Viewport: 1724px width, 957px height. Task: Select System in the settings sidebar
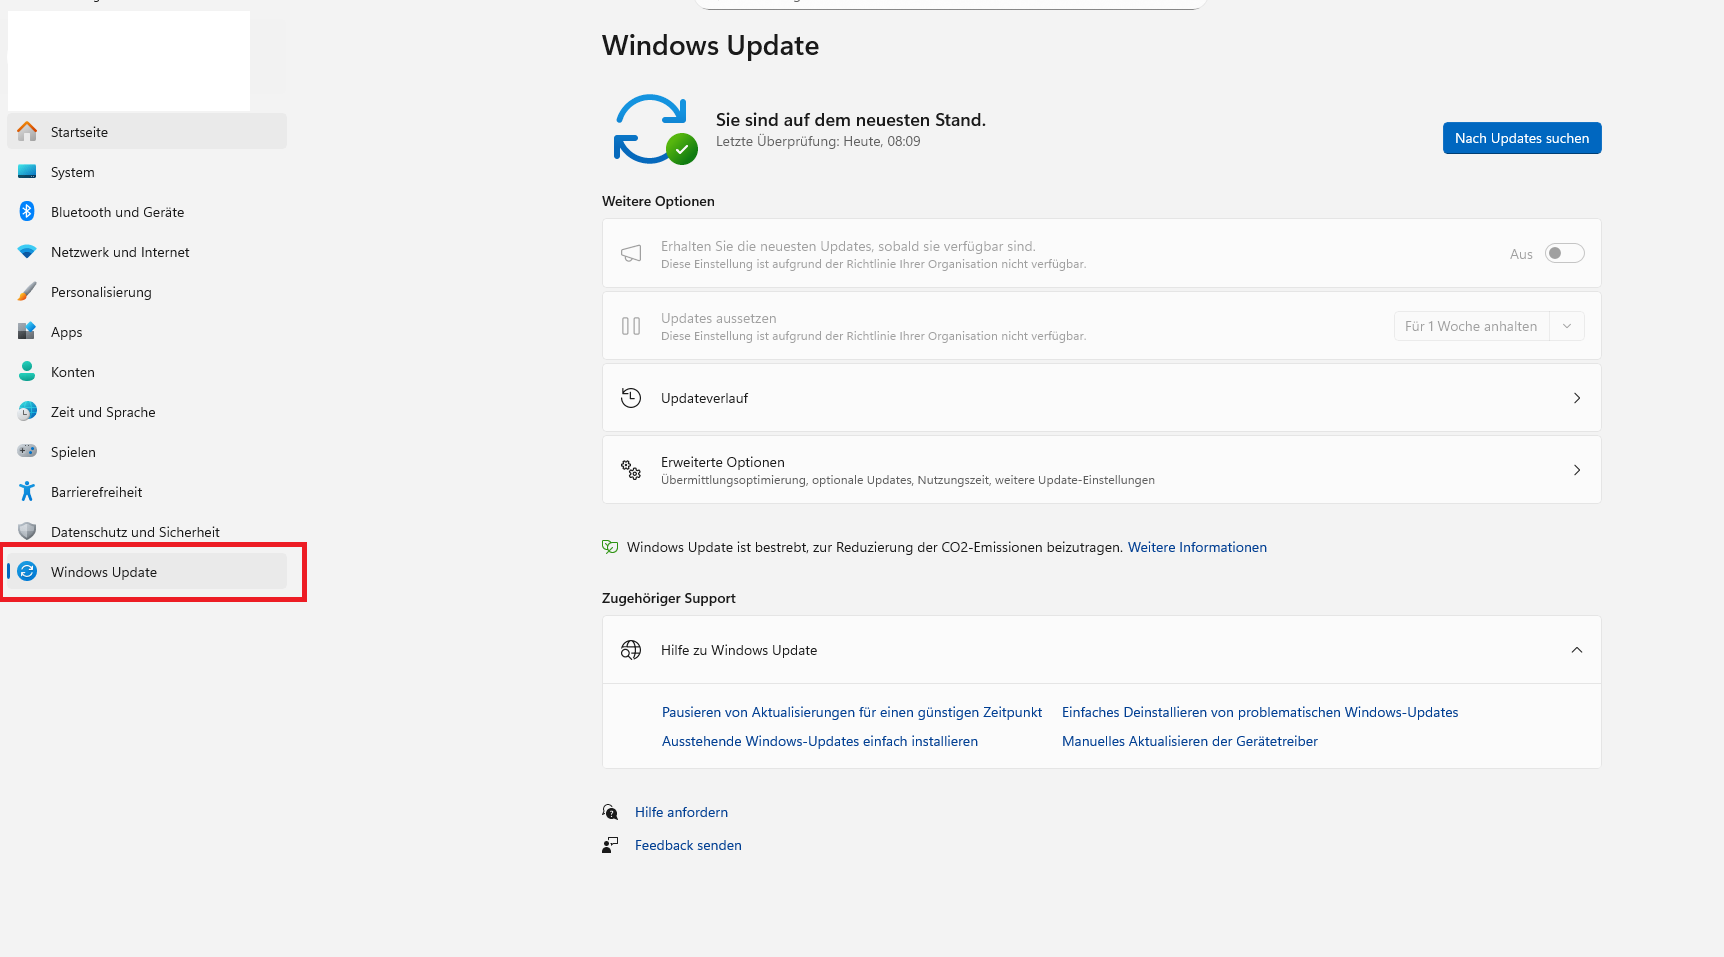coord(73,172)
